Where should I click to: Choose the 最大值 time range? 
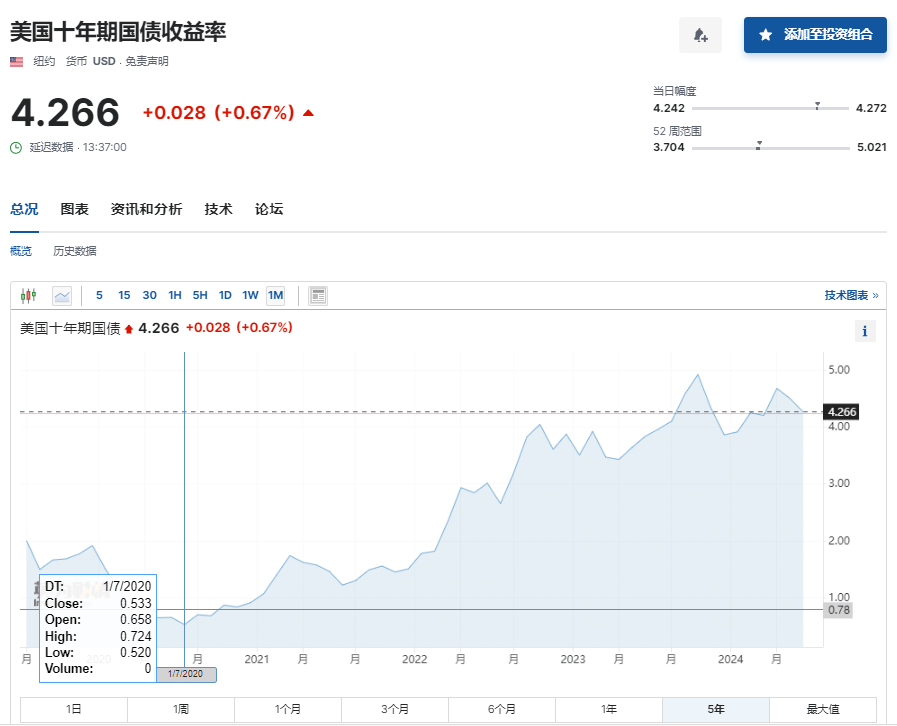point(822,709)
